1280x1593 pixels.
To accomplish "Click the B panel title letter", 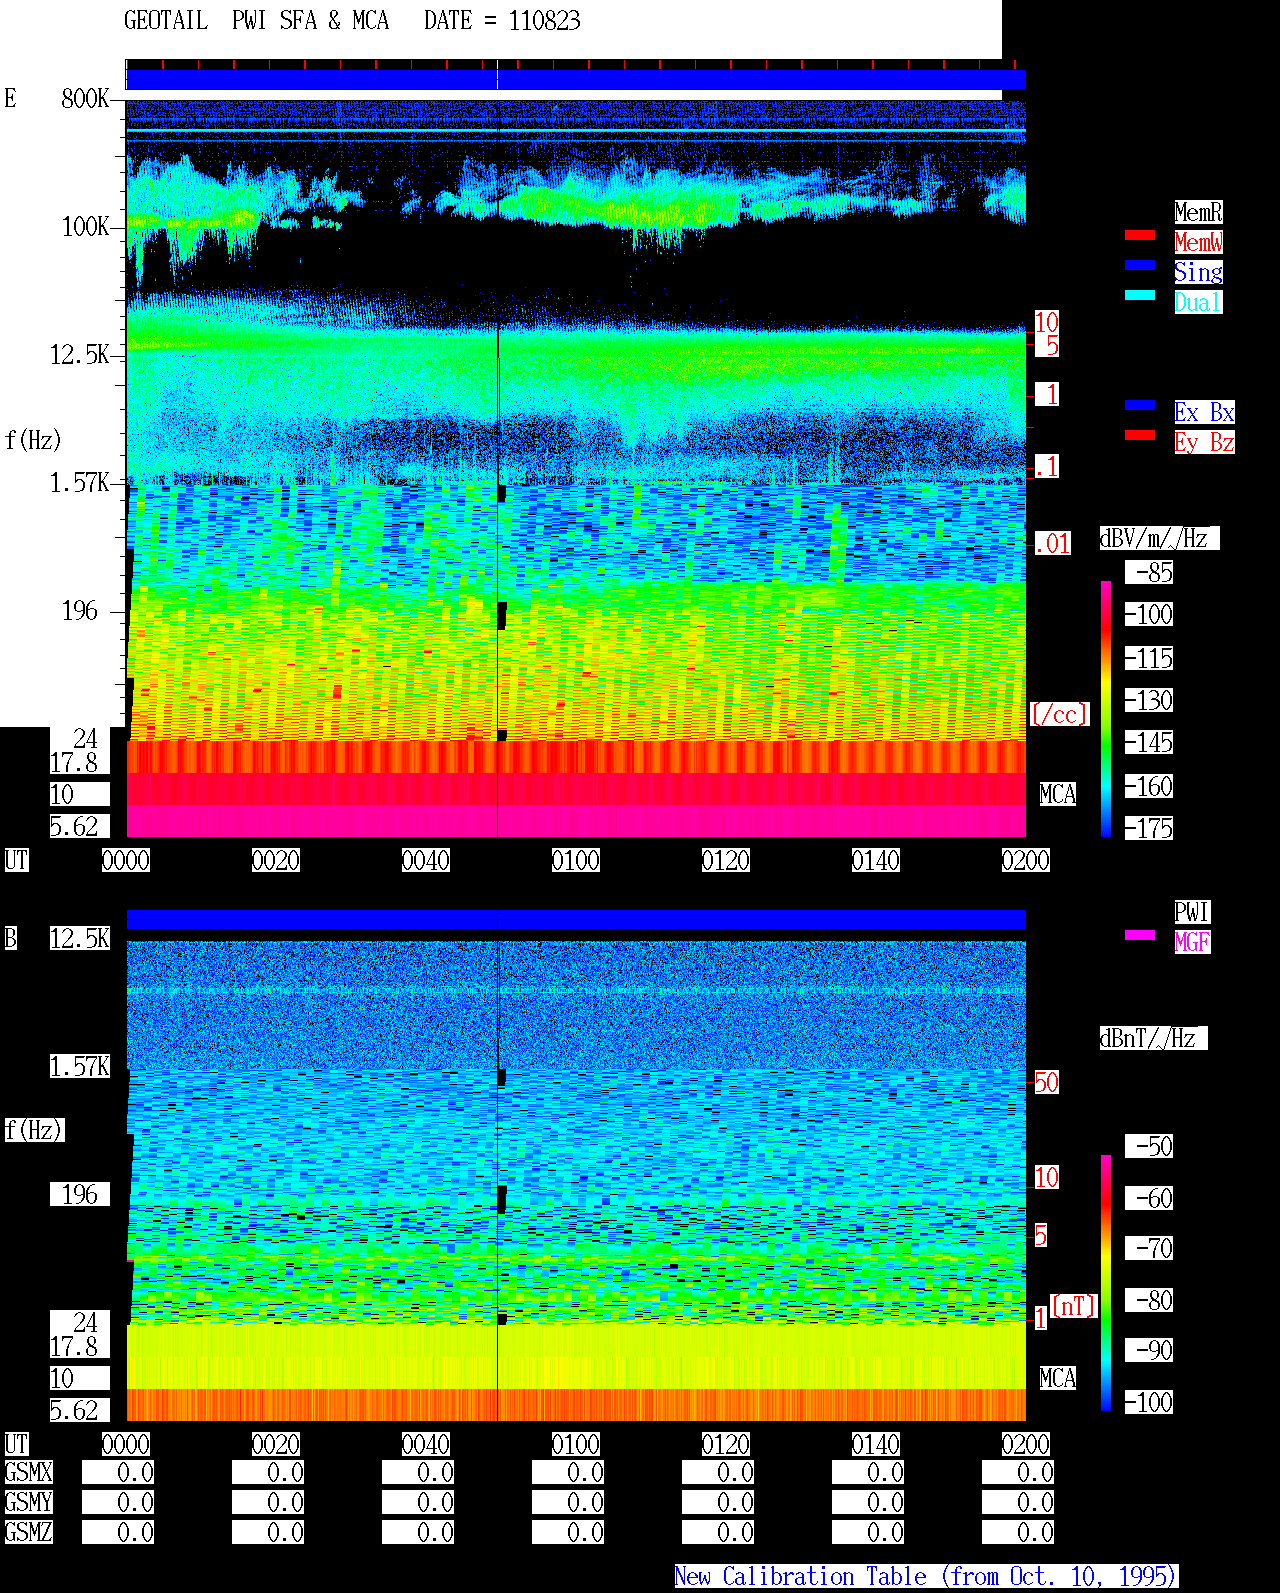I will click(10, 938).
